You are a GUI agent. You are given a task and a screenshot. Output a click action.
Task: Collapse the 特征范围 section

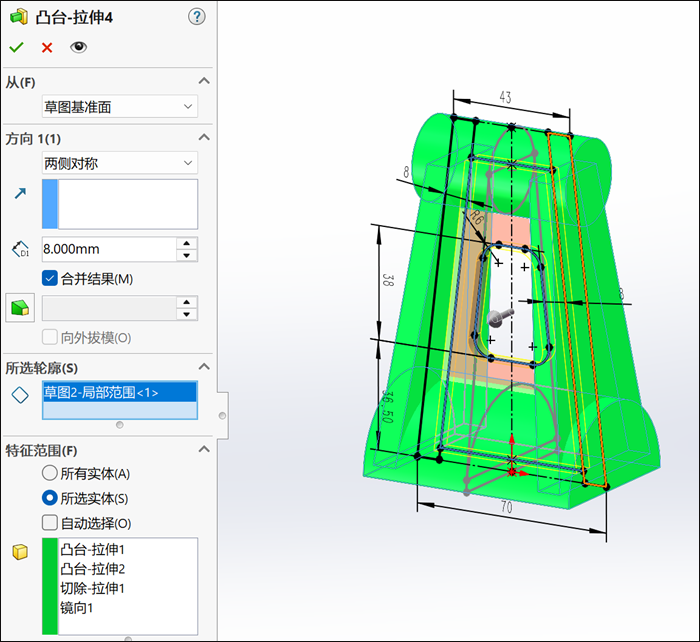tap(204, 450)
